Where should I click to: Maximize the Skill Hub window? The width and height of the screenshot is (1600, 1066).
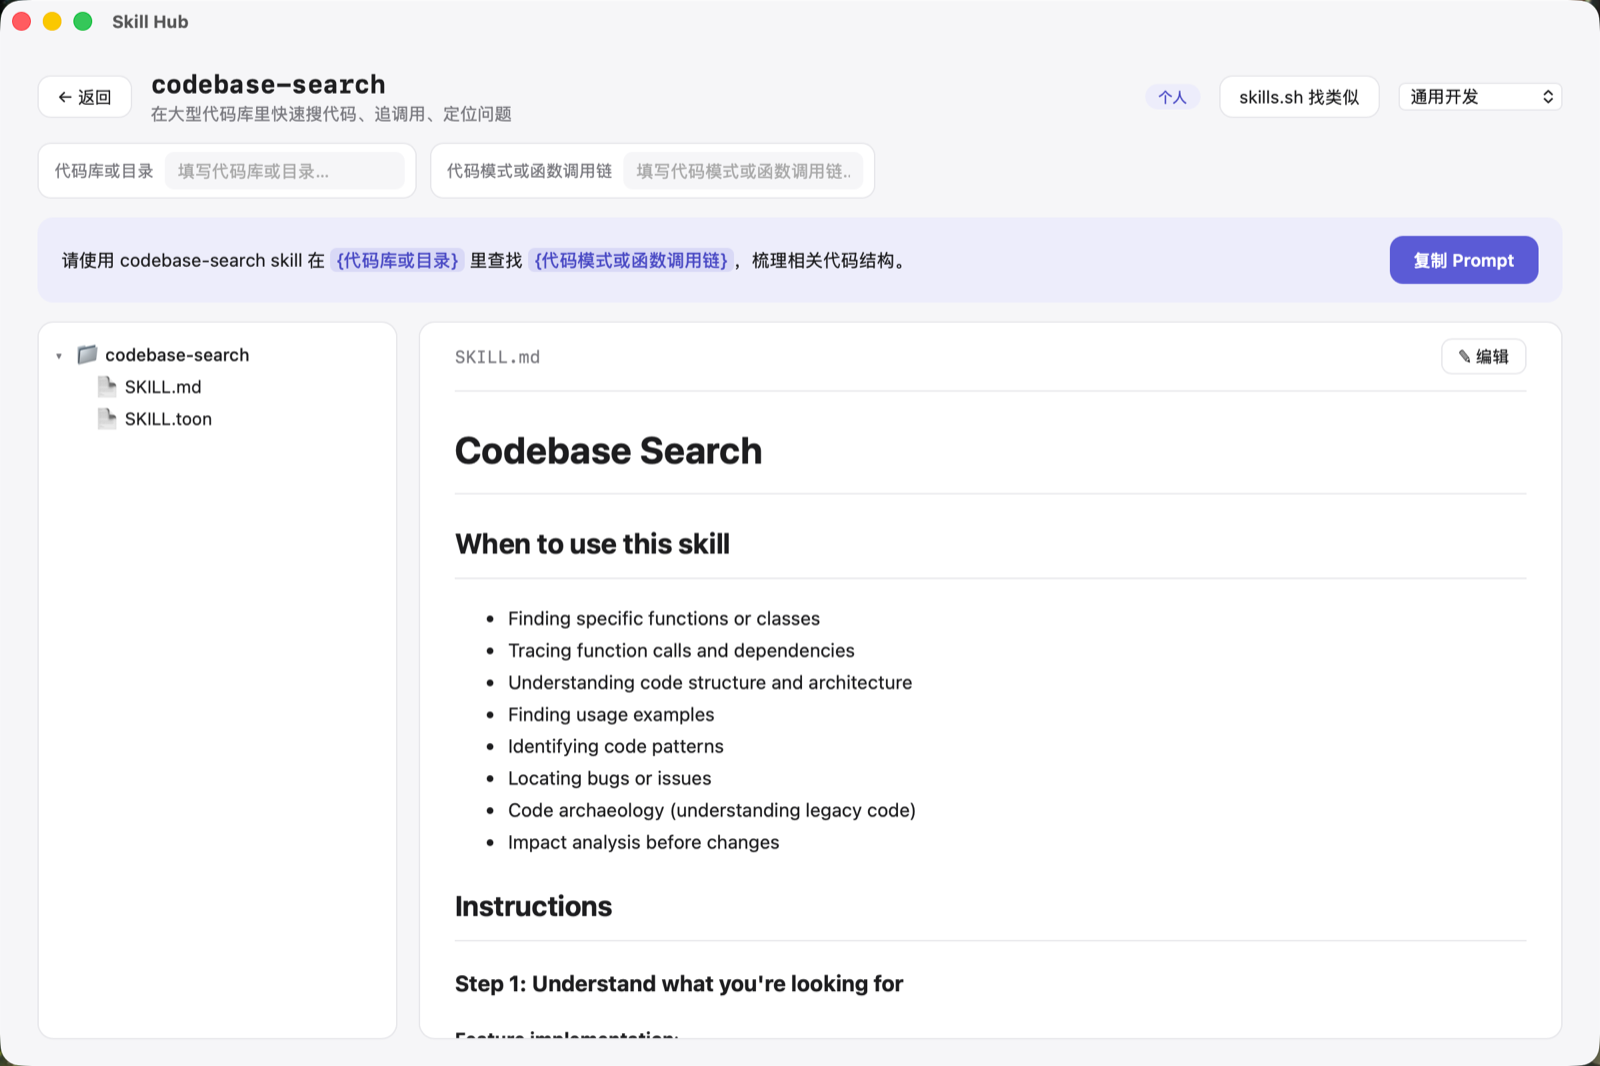click(83, 21)
